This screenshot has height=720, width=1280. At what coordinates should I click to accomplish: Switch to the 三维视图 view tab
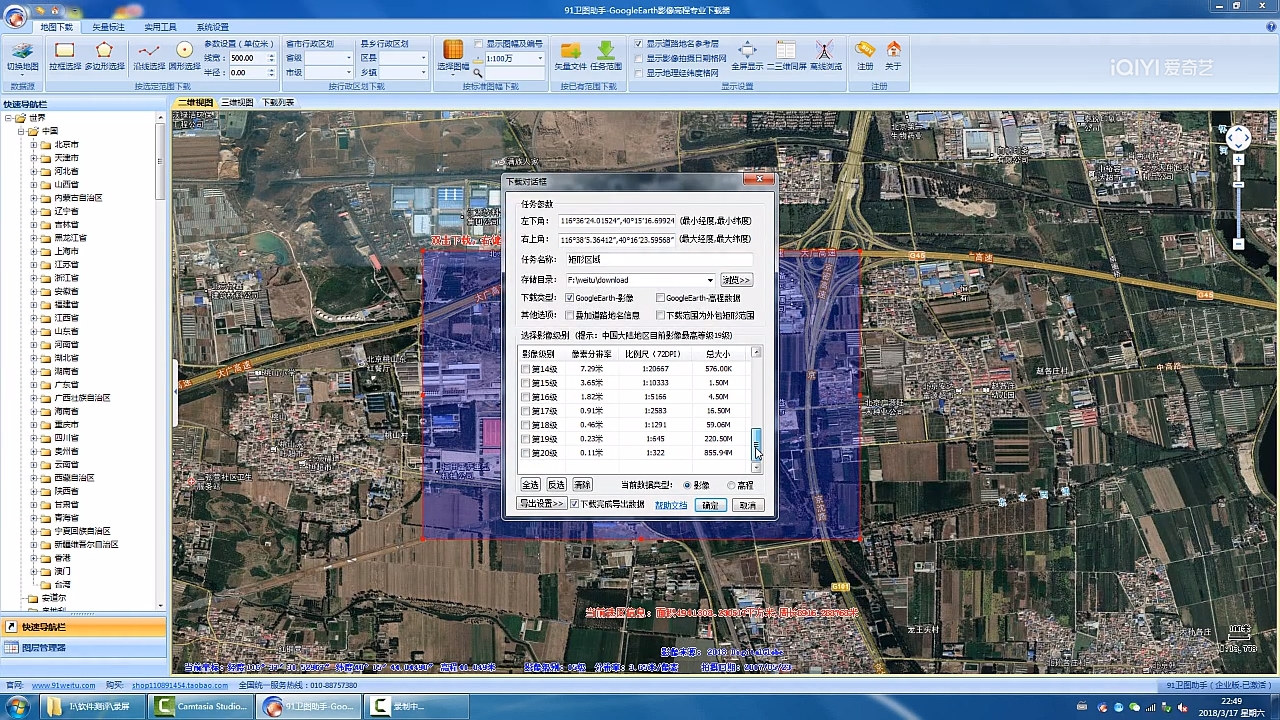pyautogui.click(x=237, y=102)
